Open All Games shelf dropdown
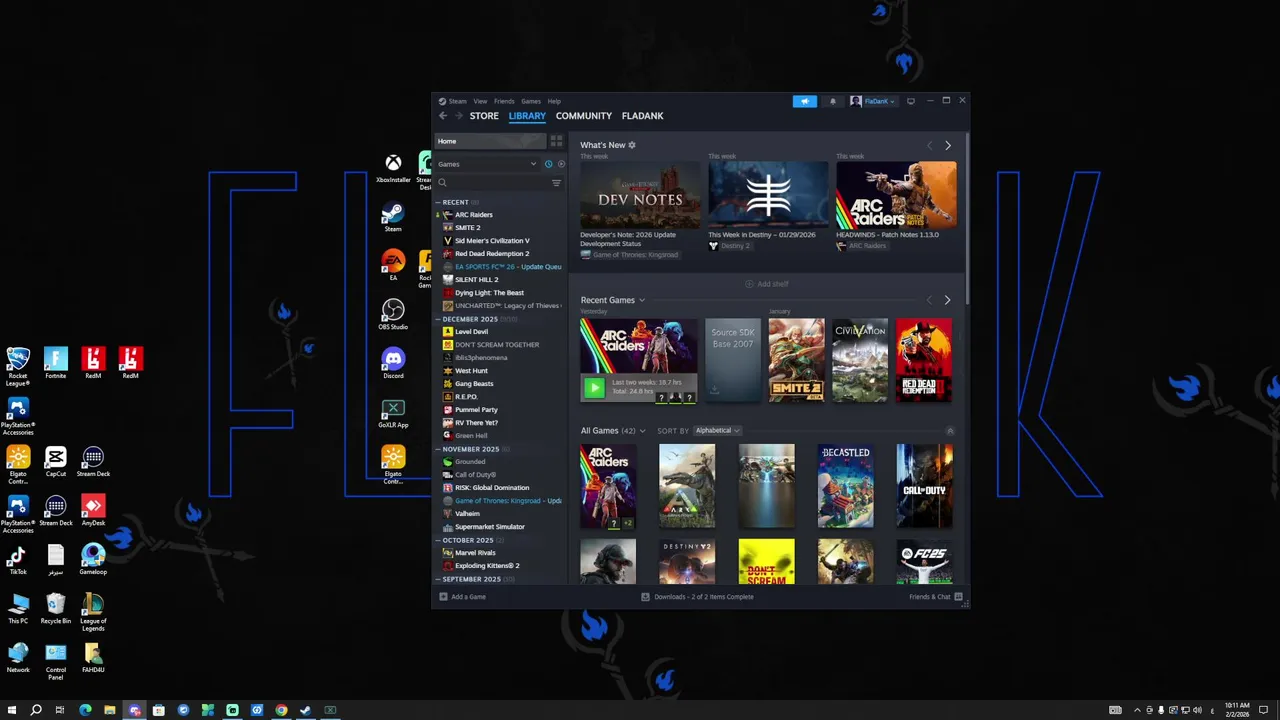Screen dimensions: 1280x720 pyautogui.click(x=642, y=431)
